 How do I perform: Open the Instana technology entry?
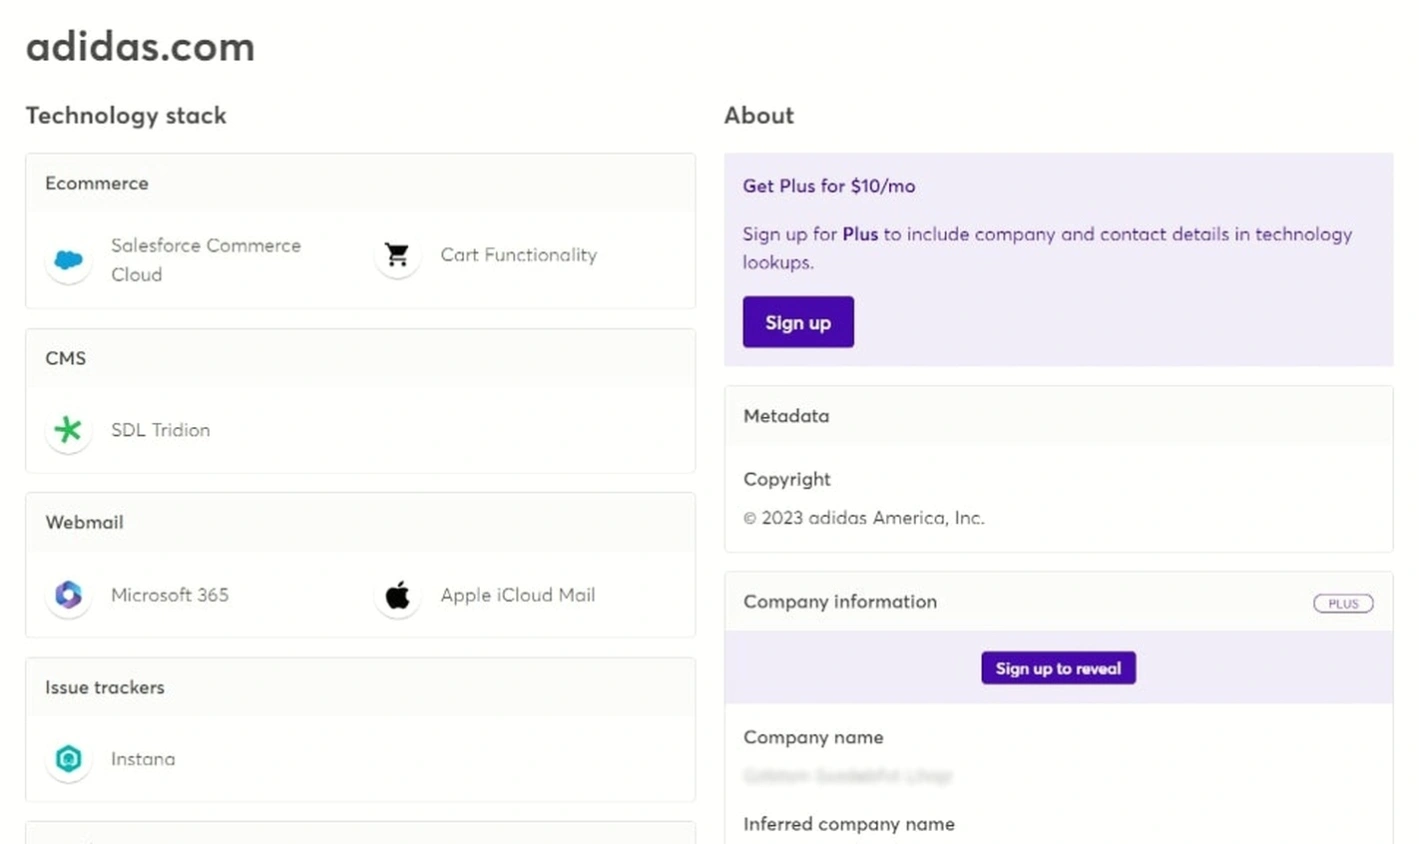[x=142, y=759]
